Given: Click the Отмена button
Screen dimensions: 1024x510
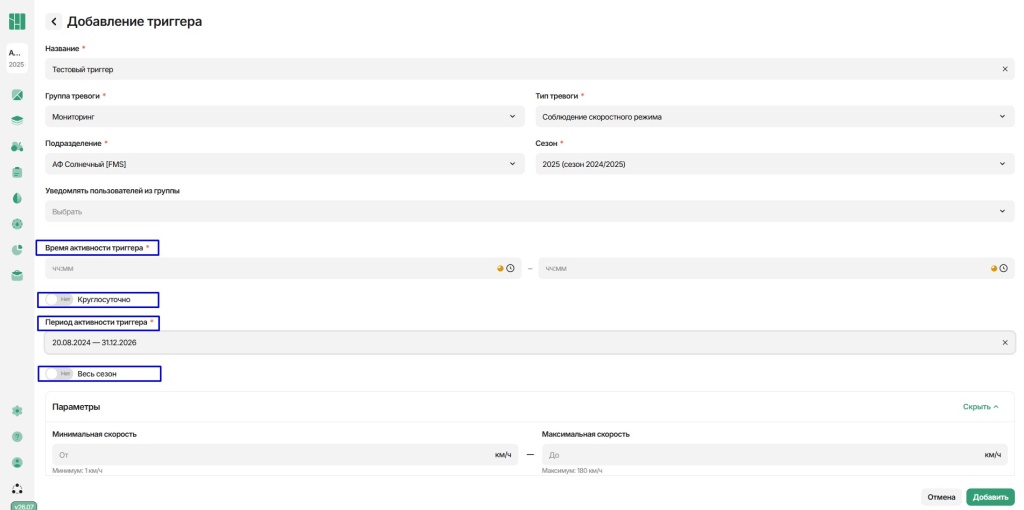Looking at the screenshot, I should pyautogui.click(x=942, y=497).
